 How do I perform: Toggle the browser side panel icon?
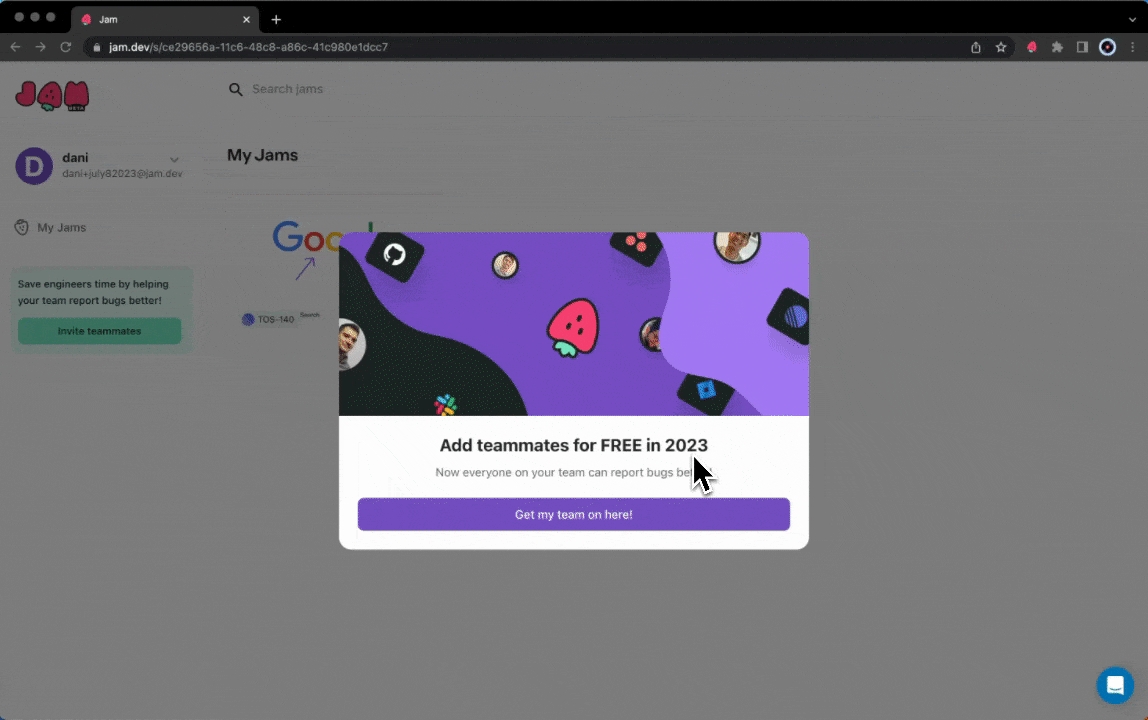tap(1082, 47)
